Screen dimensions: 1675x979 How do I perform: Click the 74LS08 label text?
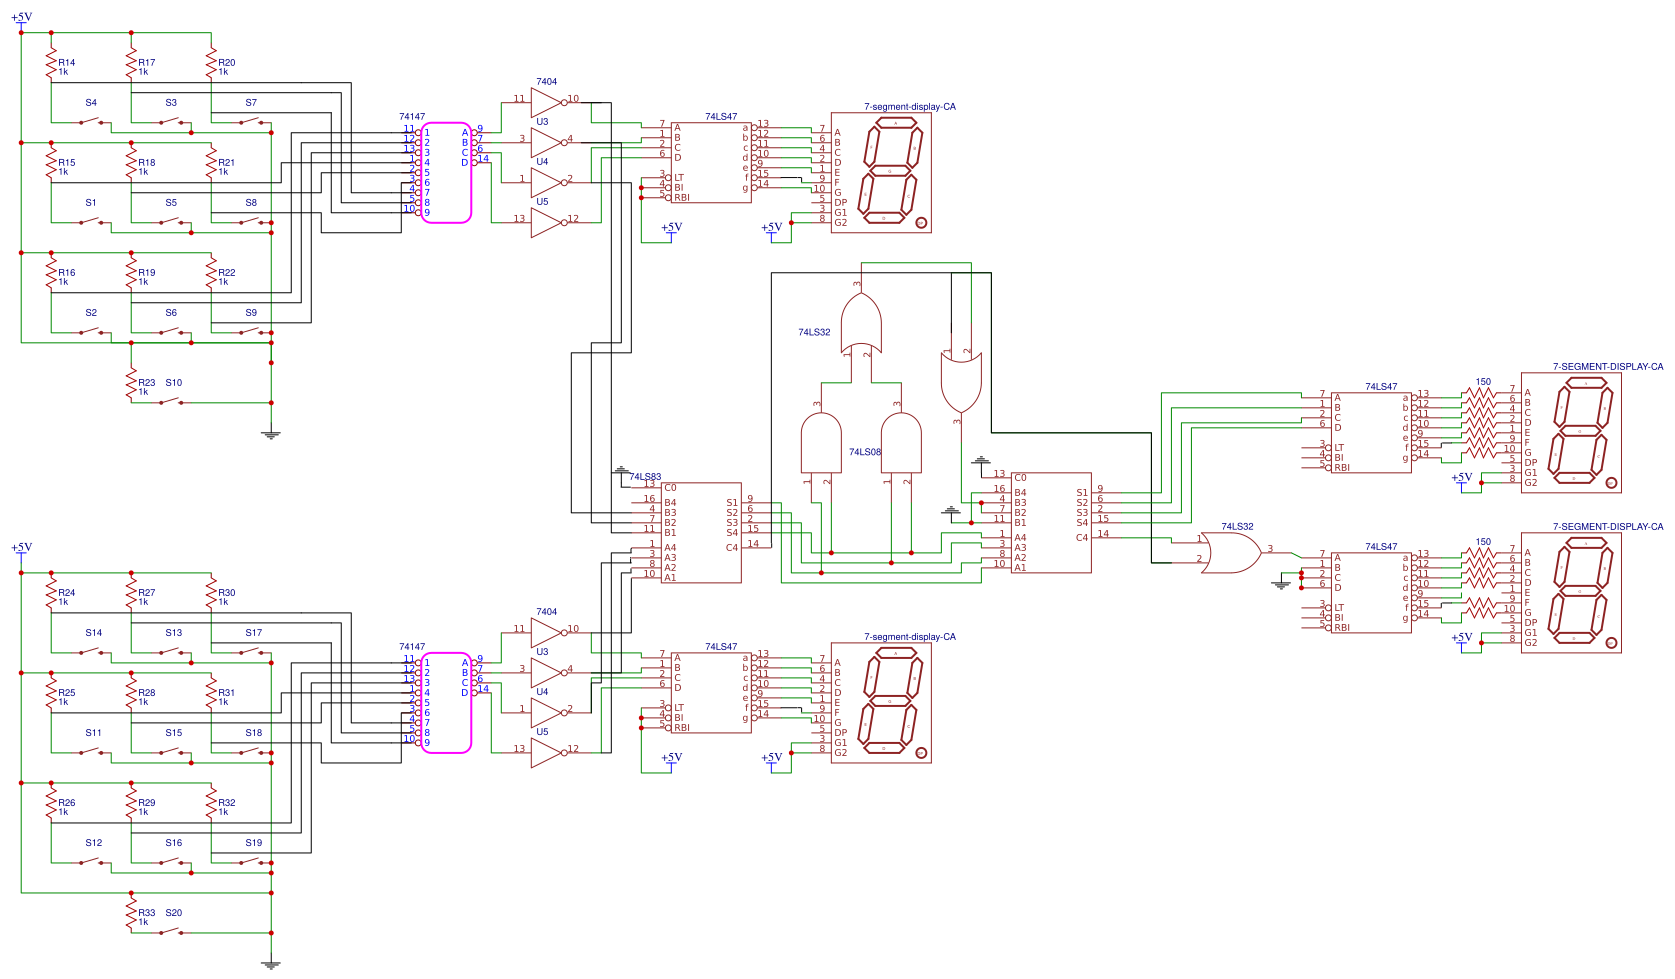(x=865, y=452)
